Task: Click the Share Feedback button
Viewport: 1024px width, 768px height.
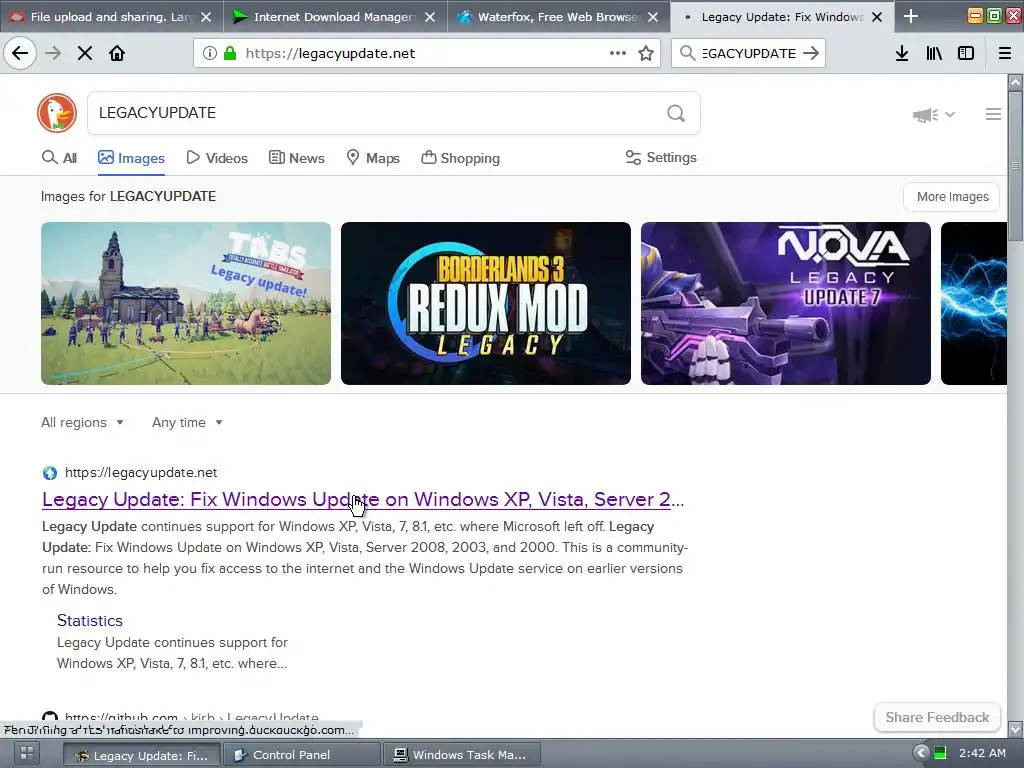Action: point(937,717)
